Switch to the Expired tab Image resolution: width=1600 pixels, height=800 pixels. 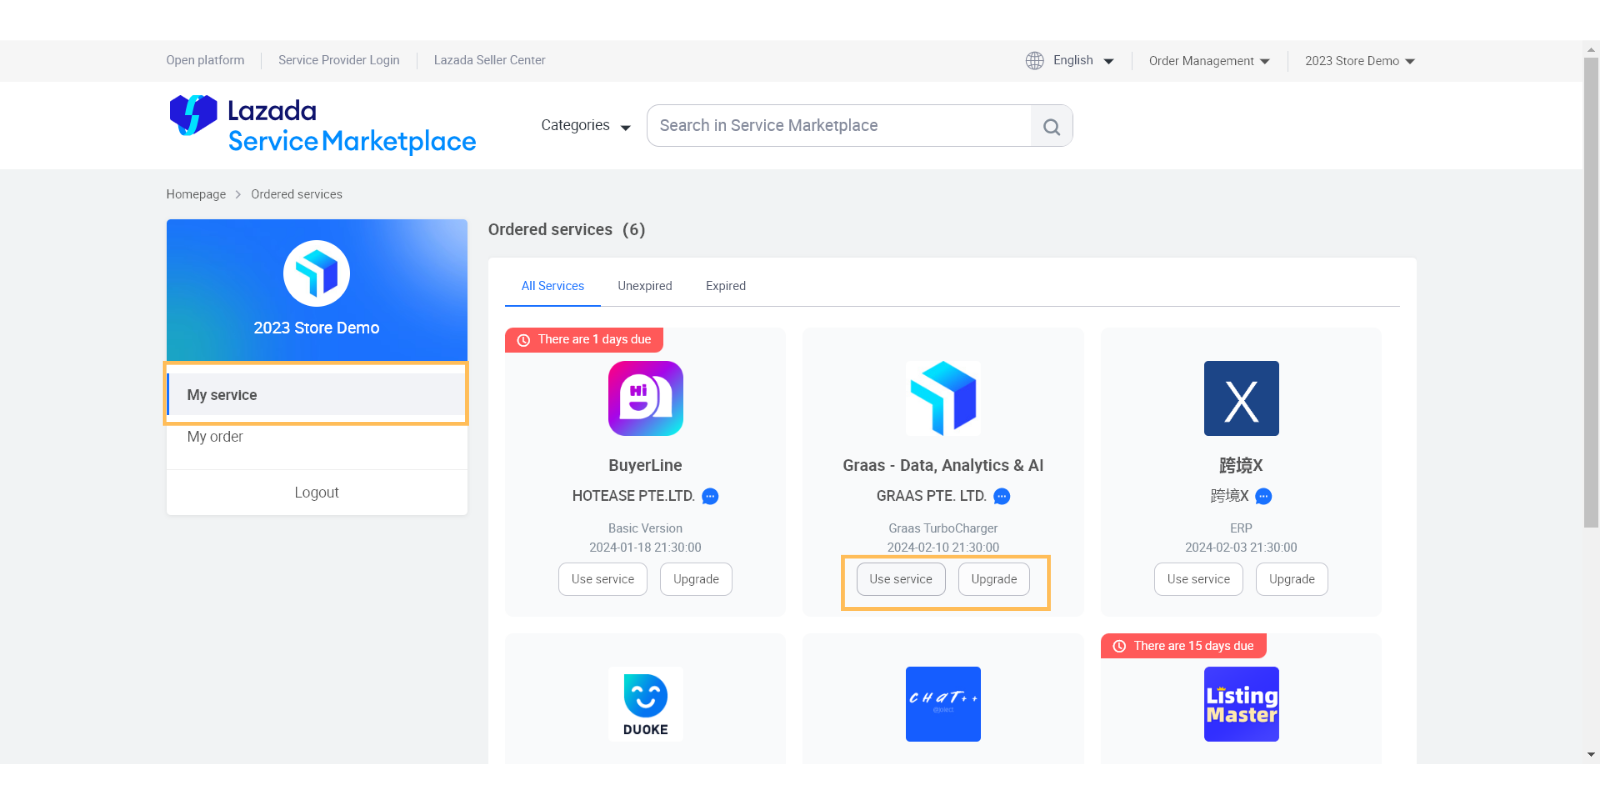tap(726, 286)
